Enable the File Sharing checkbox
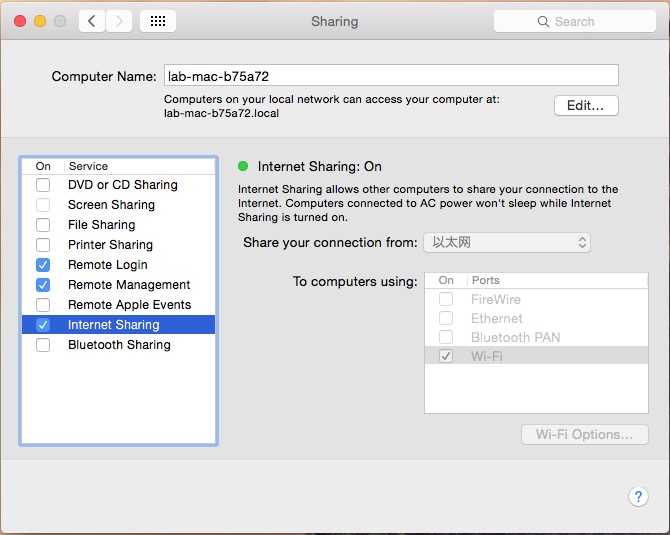The width and height of the screenshot is (670, 535). coord(43,225)
